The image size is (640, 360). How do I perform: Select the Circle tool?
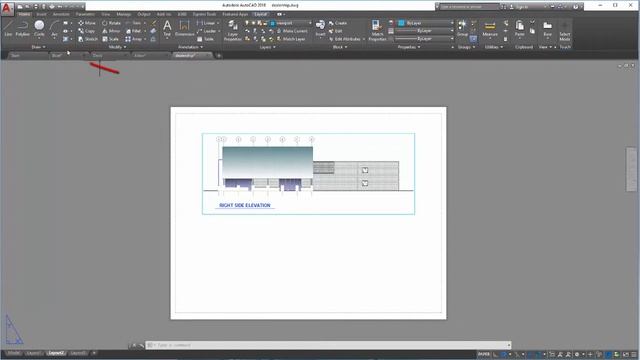pyautogui.click(x=39, y=29)
